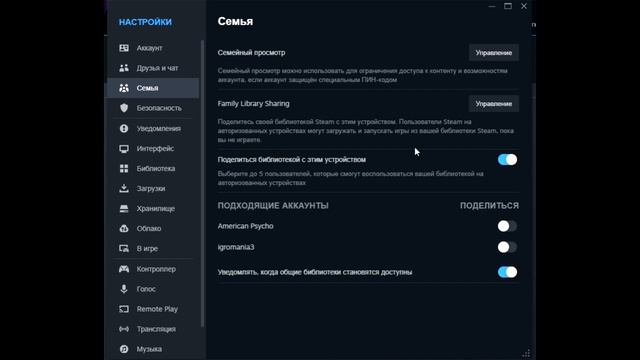Open Аккаунт settings section
Screen dimensions: 640x360
pyautogui.click(x=149, y=48)
